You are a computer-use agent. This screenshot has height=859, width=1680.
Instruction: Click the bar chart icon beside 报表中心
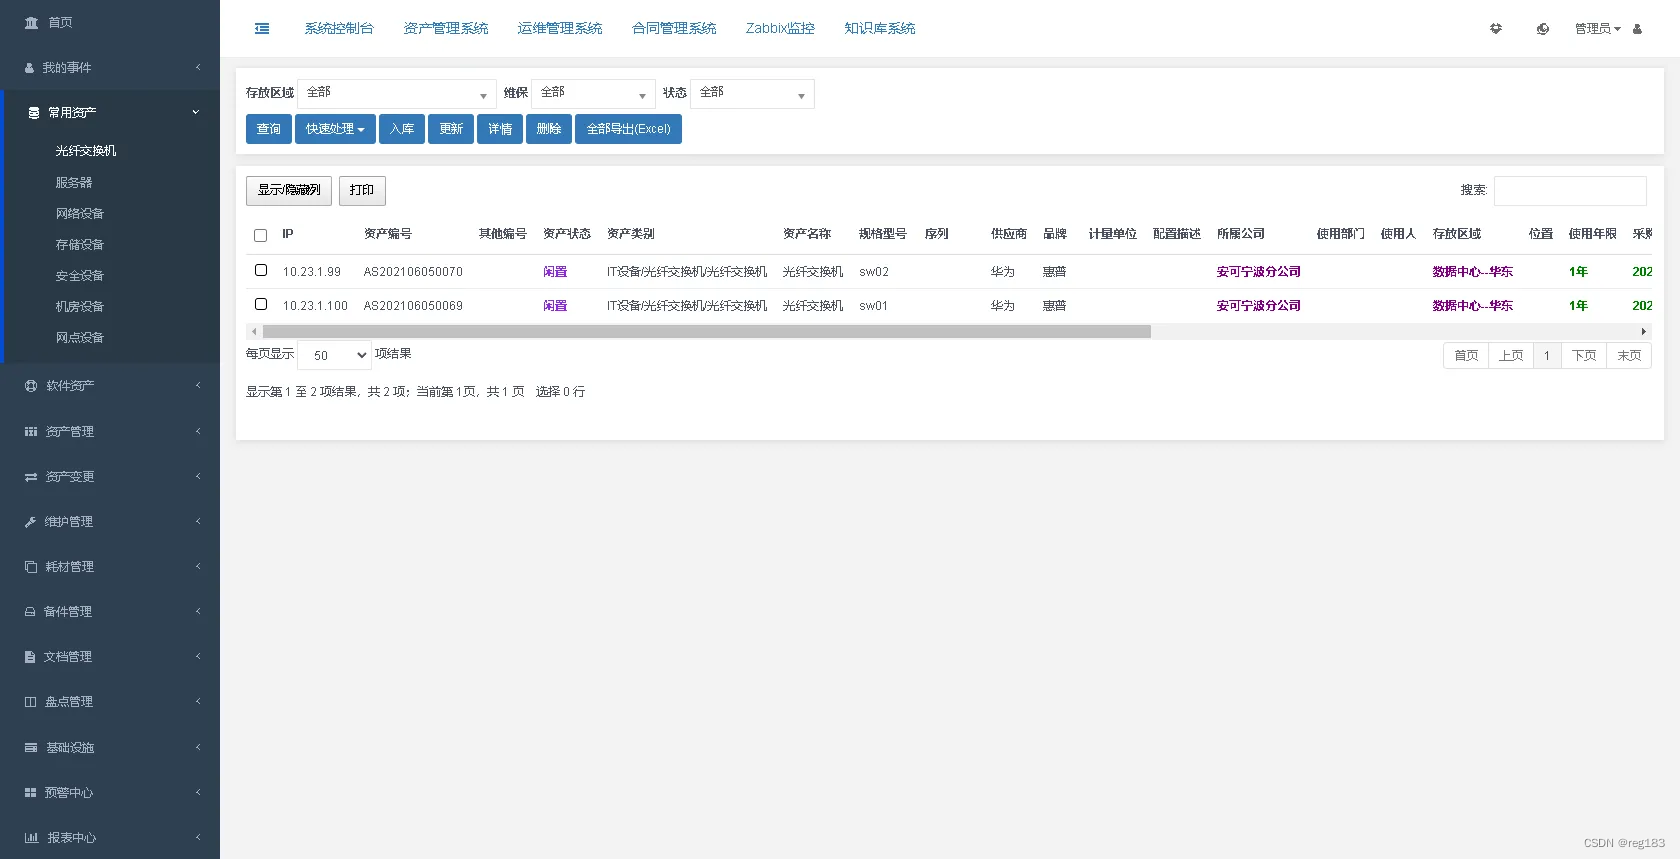[x=31, y=838]
